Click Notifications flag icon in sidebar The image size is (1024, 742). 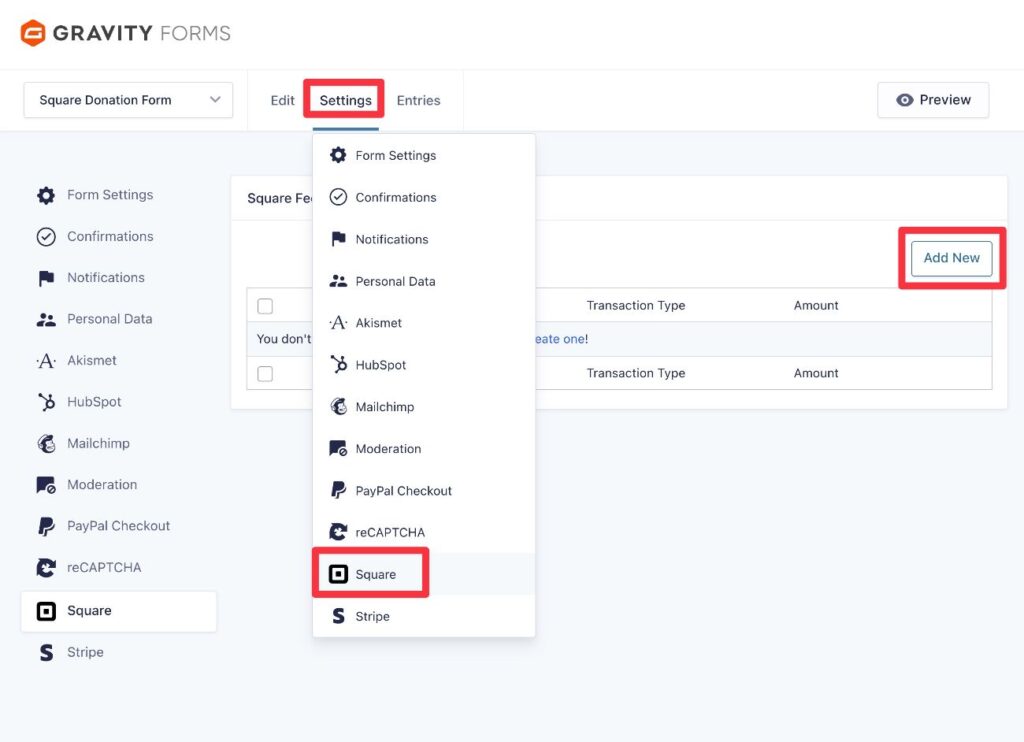coord(46,278)
